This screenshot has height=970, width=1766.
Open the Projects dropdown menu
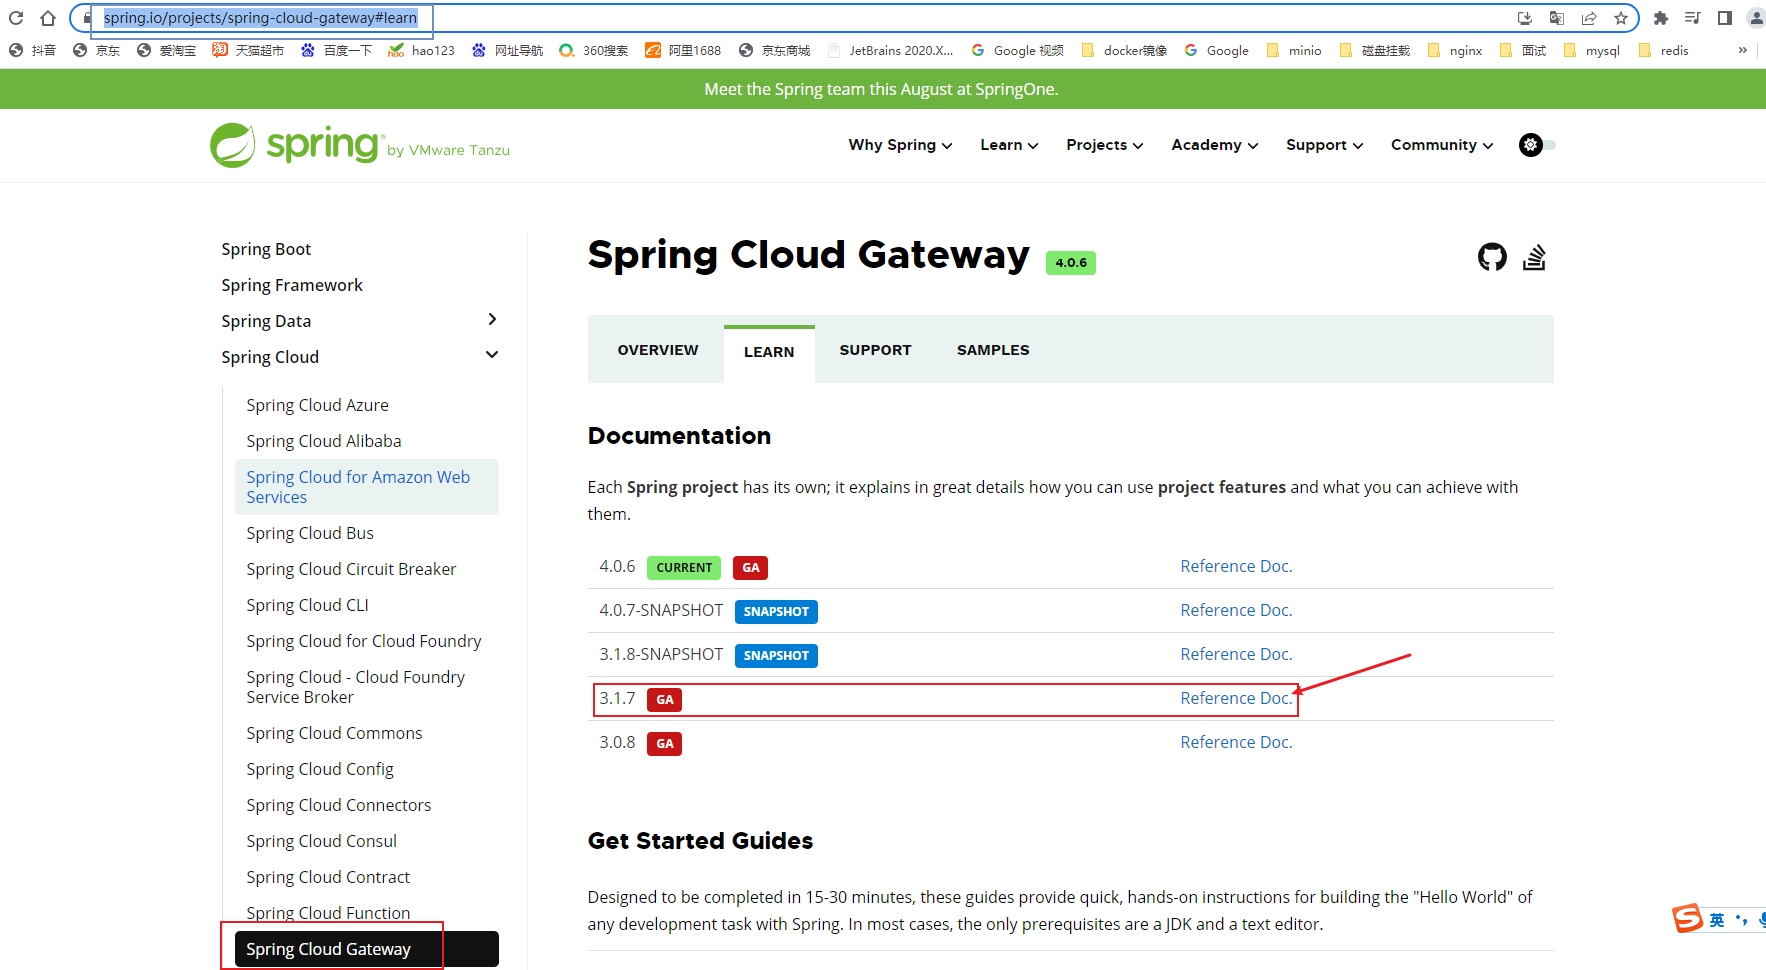[x=1105, y=145]
